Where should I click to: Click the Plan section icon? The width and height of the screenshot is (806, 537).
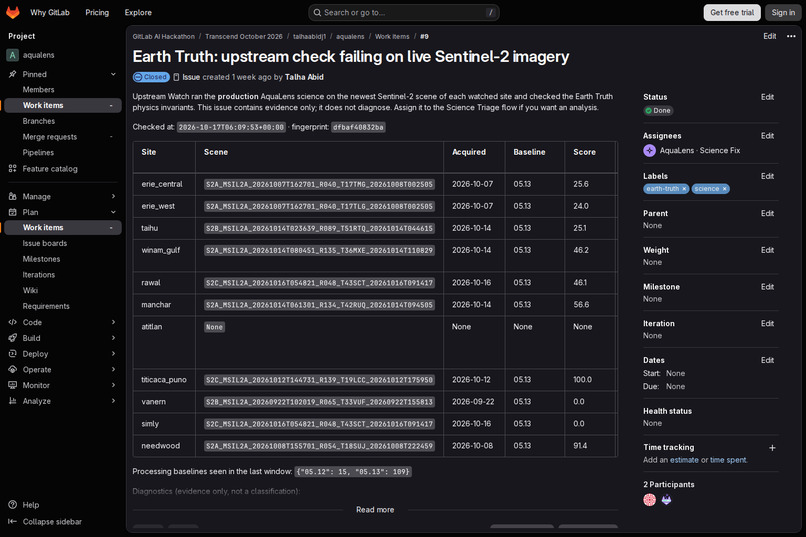(12, 212)
